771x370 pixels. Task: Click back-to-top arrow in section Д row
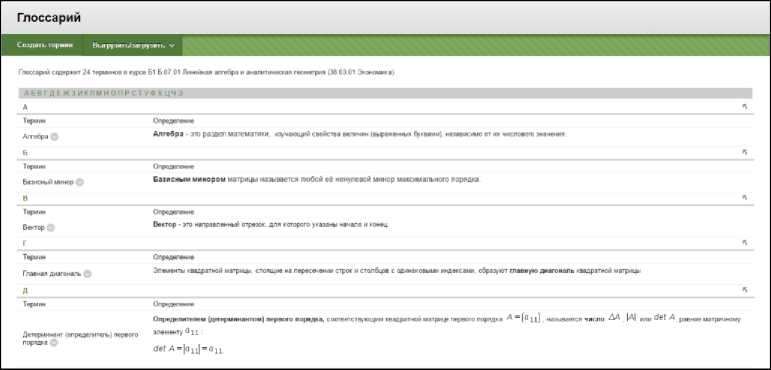click(744, 290)
